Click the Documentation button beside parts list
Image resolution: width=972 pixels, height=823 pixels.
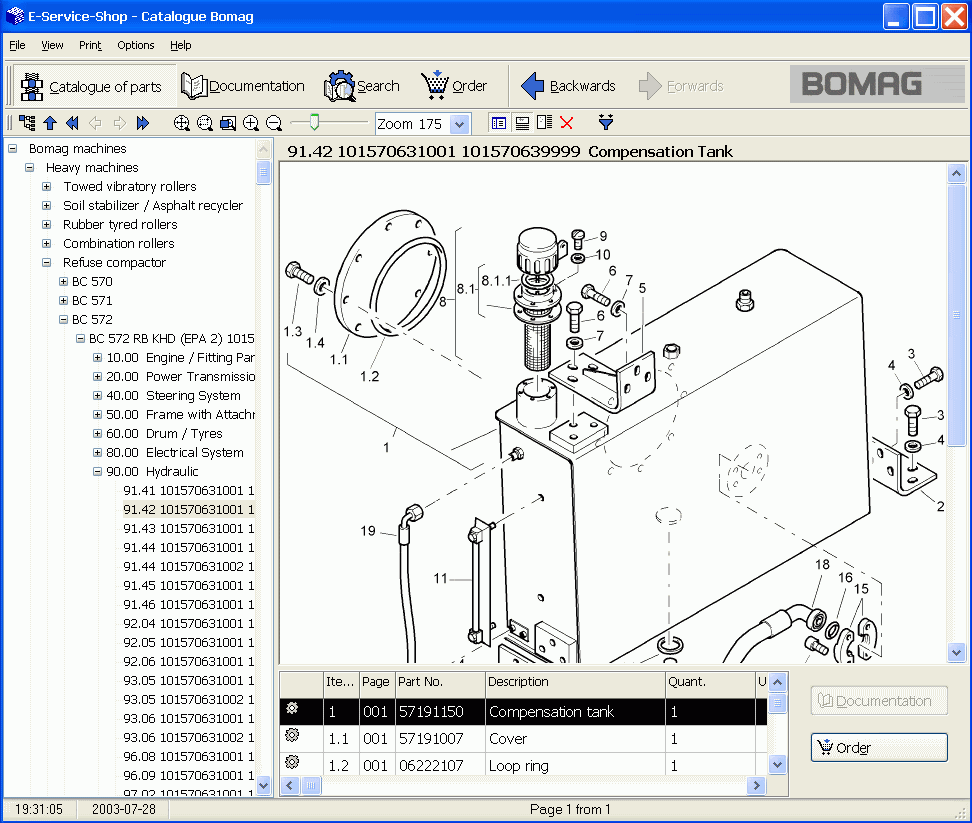879,701
